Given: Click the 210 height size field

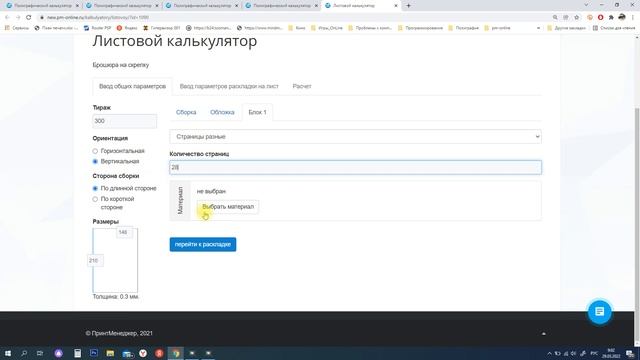Looking at the screenshot, I should tap(95, 260).
